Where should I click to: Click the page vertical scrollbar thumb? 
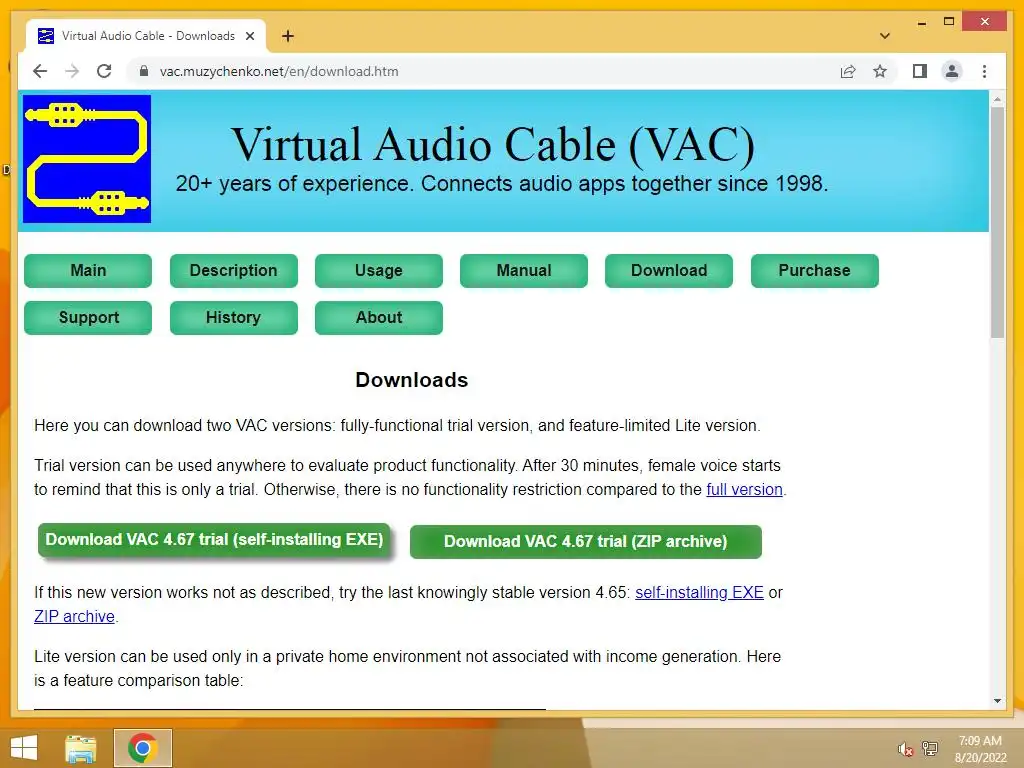pos(997,222)
